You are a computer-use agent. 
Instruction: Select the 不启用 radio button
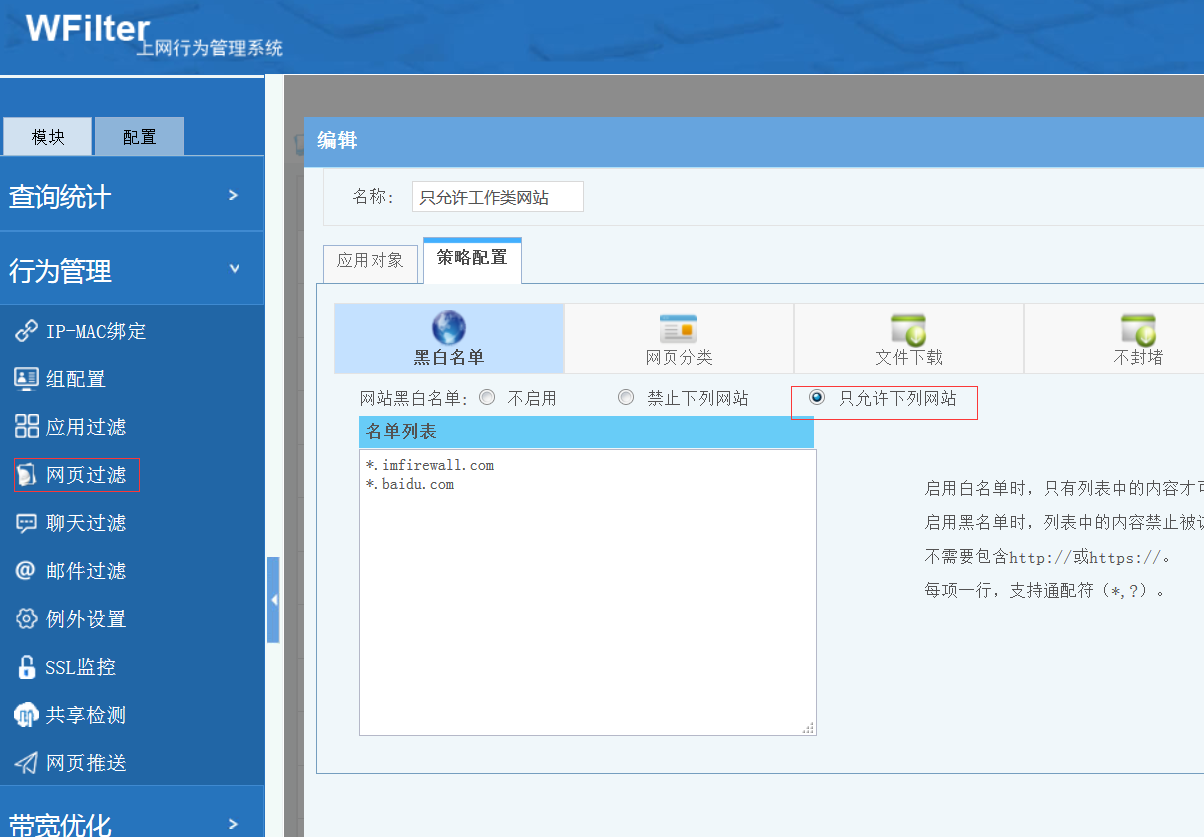[x=487, y=398]
